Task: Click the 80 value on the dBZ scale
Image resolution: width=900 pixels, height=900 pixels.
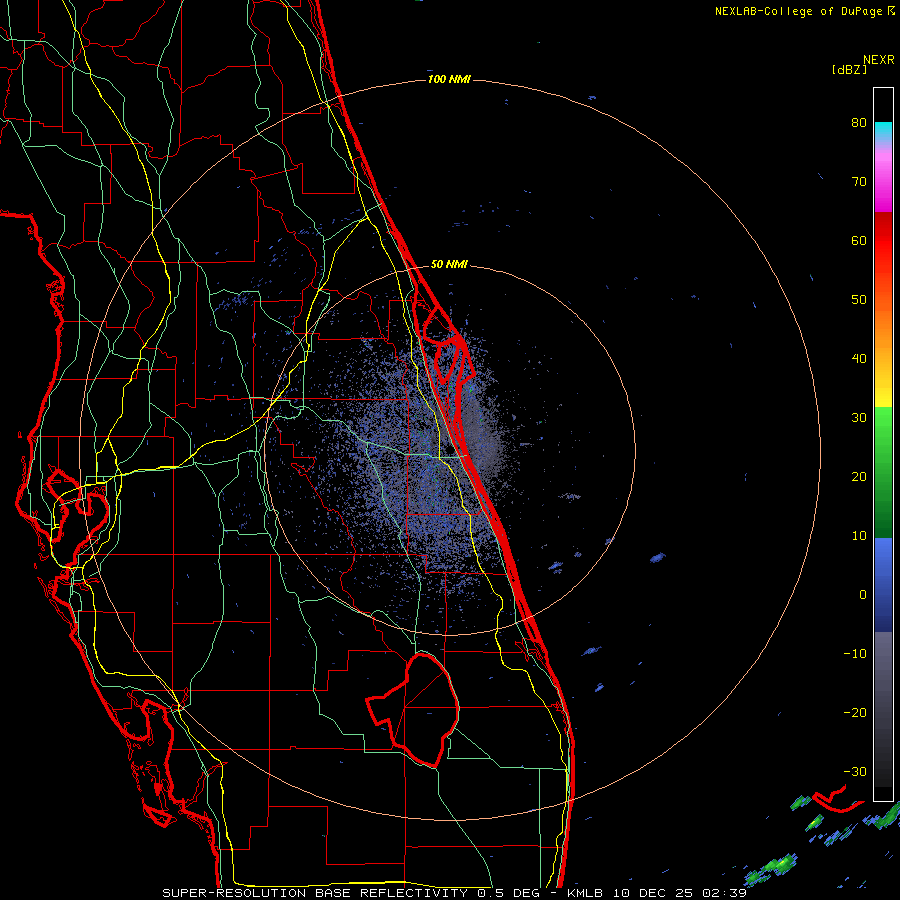Action: click(859, 123)
